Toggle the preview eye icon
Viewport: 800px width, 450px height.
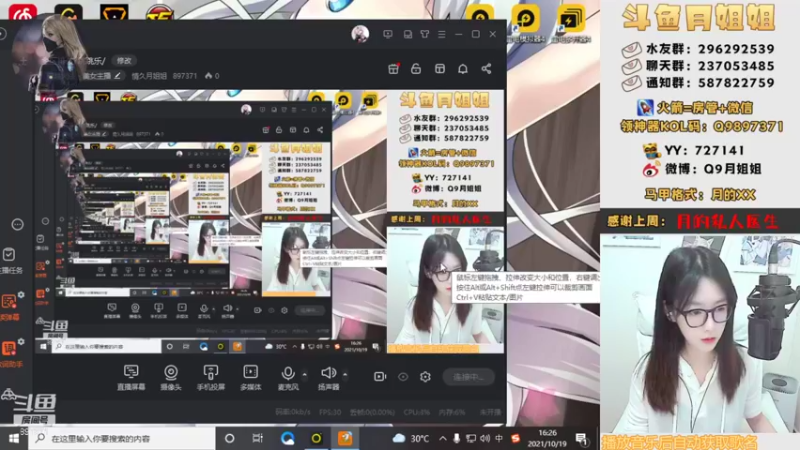(403, 377)
